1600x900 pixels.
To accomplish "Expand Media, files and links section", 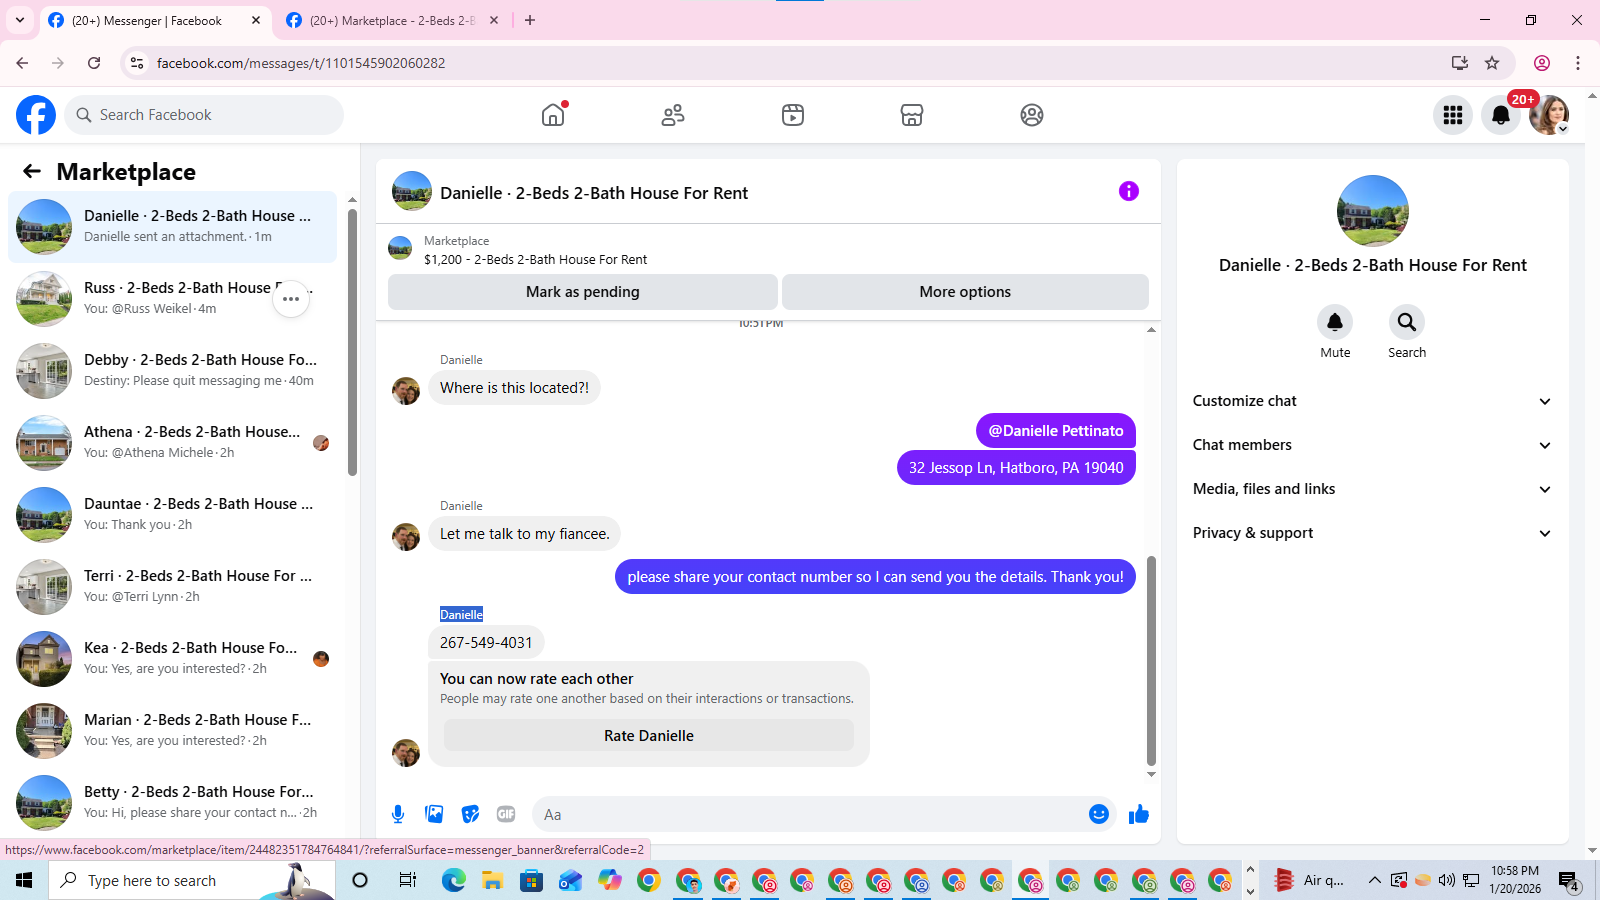I will point(1372,489).
